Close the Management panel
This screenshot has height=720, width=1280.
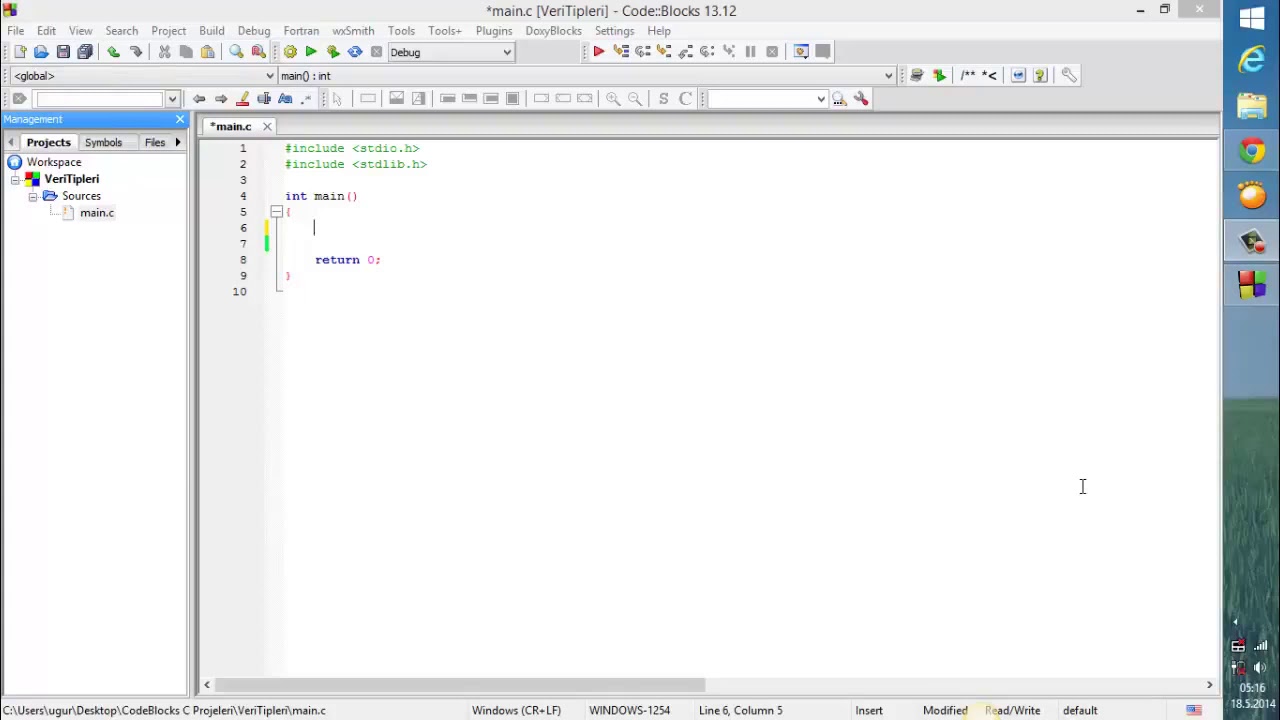pyautogui.click(x=180, y=119)
